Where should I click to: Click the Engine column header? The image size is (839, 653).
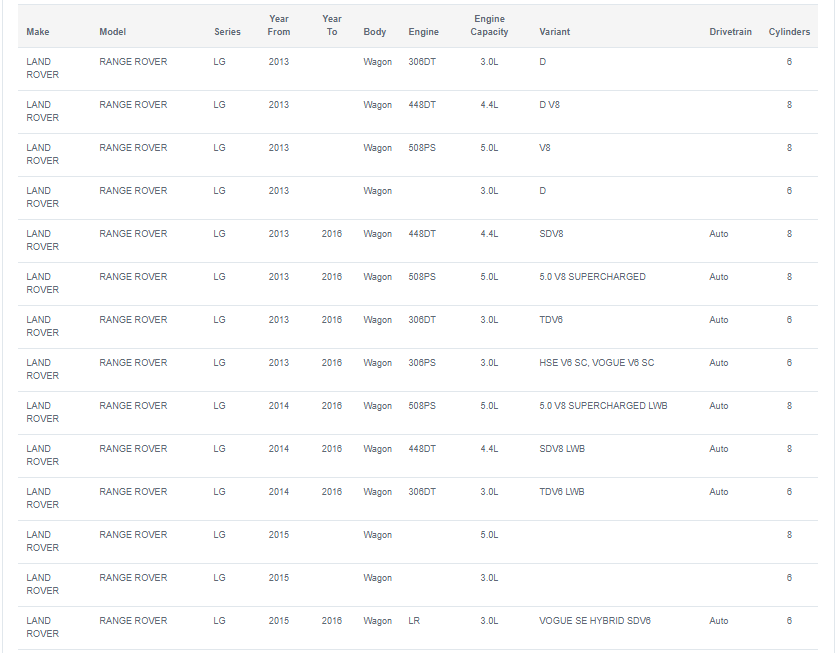423,32
